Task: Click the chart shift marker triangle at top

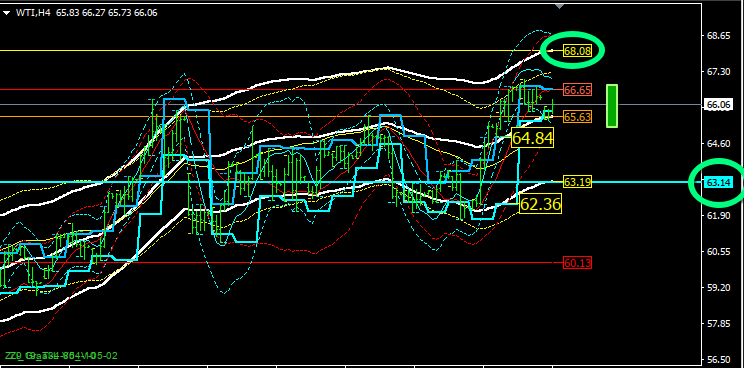Action: [560, 6]
